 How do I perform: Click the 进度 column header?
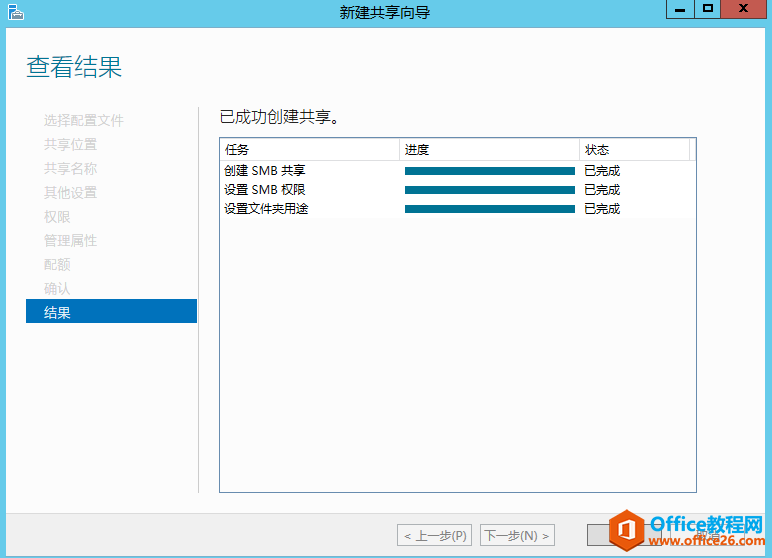pos(489,150)
